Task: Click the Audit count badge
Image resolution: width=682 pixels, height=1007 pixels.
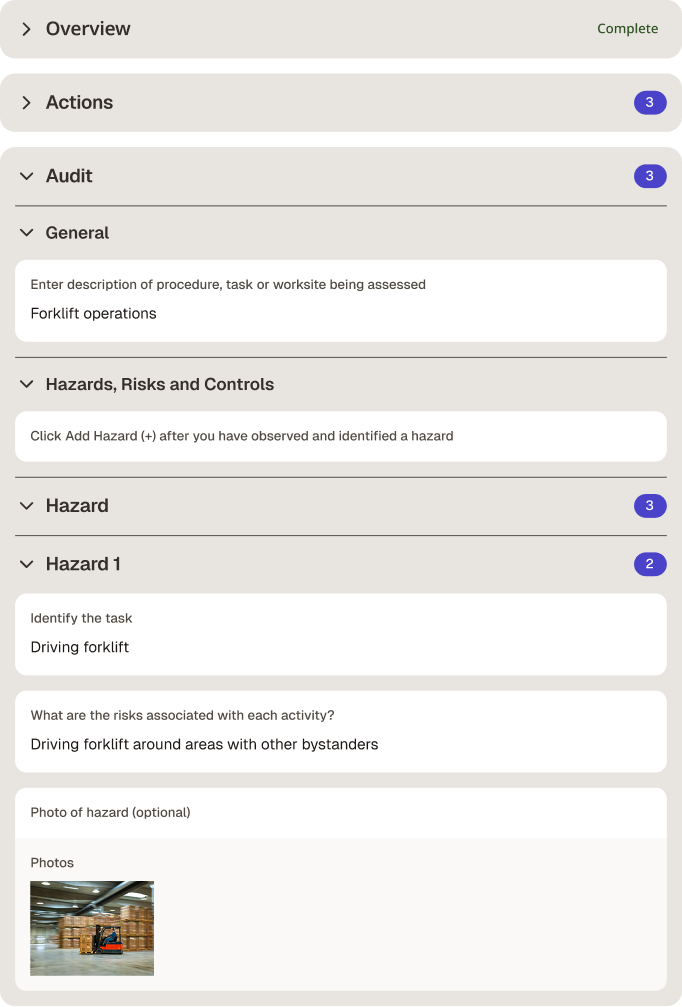Action: coord(650,176)
